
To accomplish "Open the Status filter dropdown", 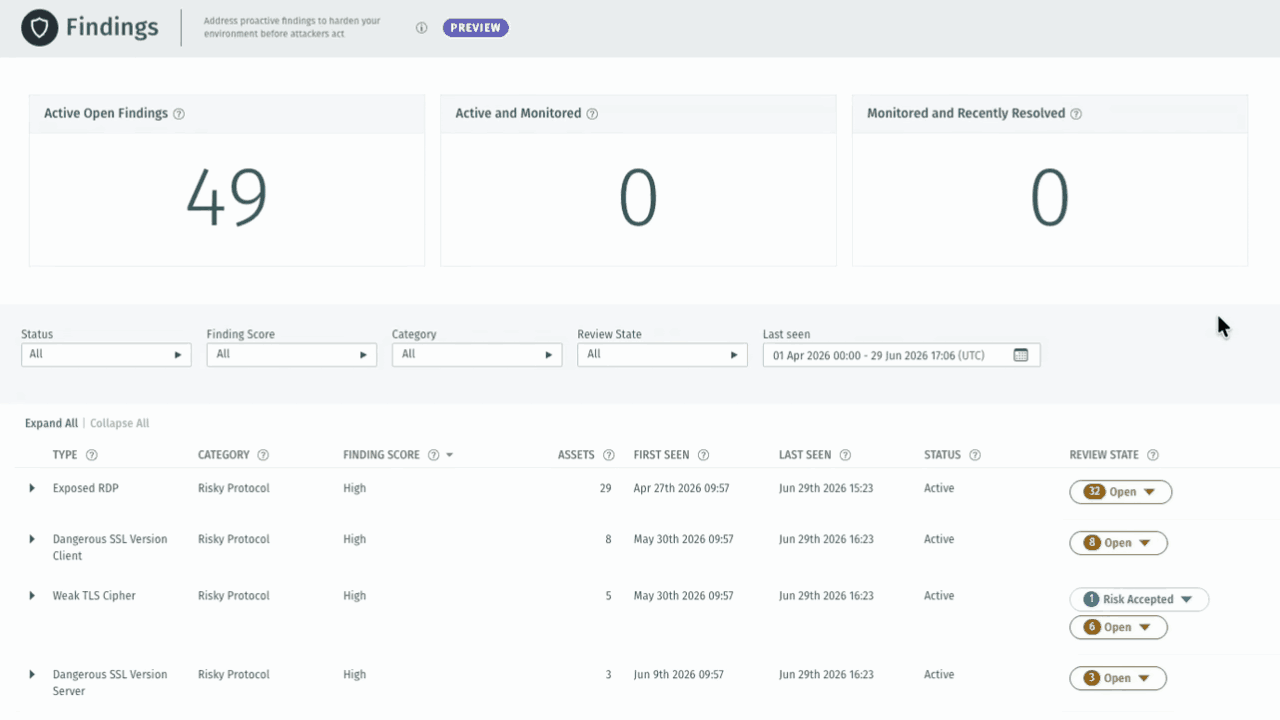I will point(106,354).
